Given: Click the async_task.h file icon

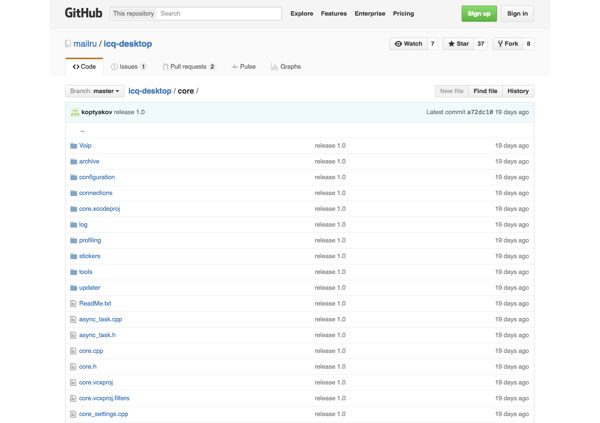Looking at the screenshot, I should tap(73, 335).
